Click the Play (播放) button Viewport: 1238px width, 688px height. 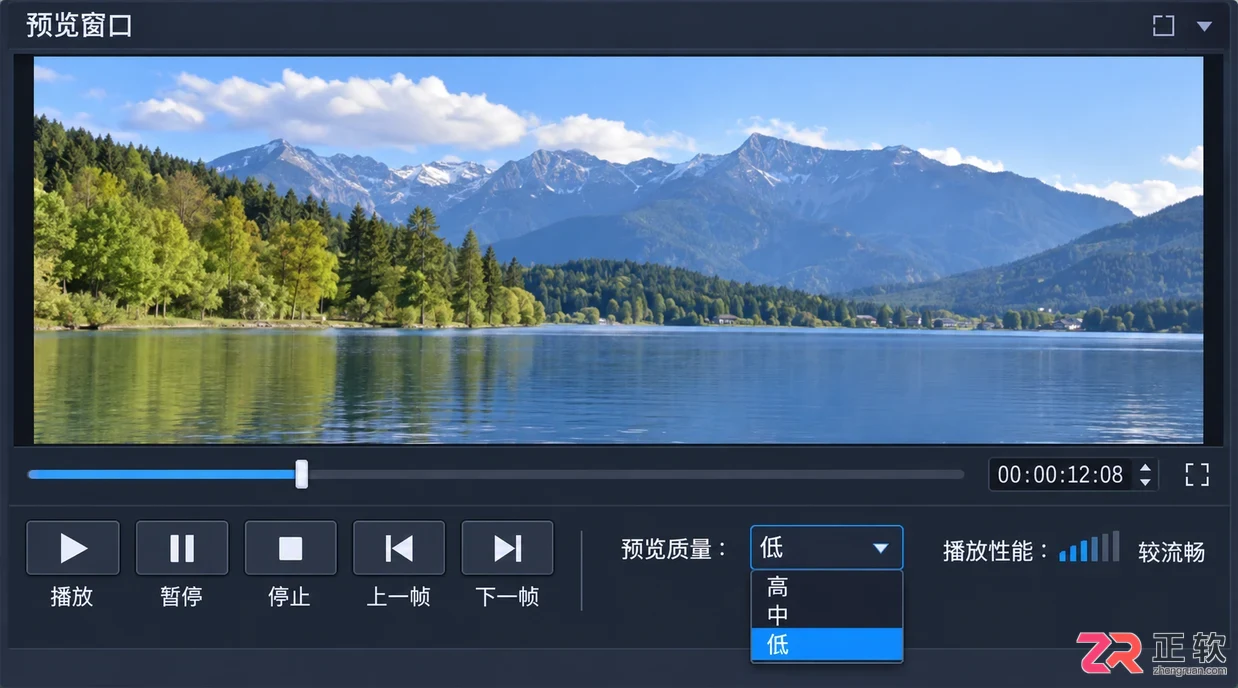(73, 548)
